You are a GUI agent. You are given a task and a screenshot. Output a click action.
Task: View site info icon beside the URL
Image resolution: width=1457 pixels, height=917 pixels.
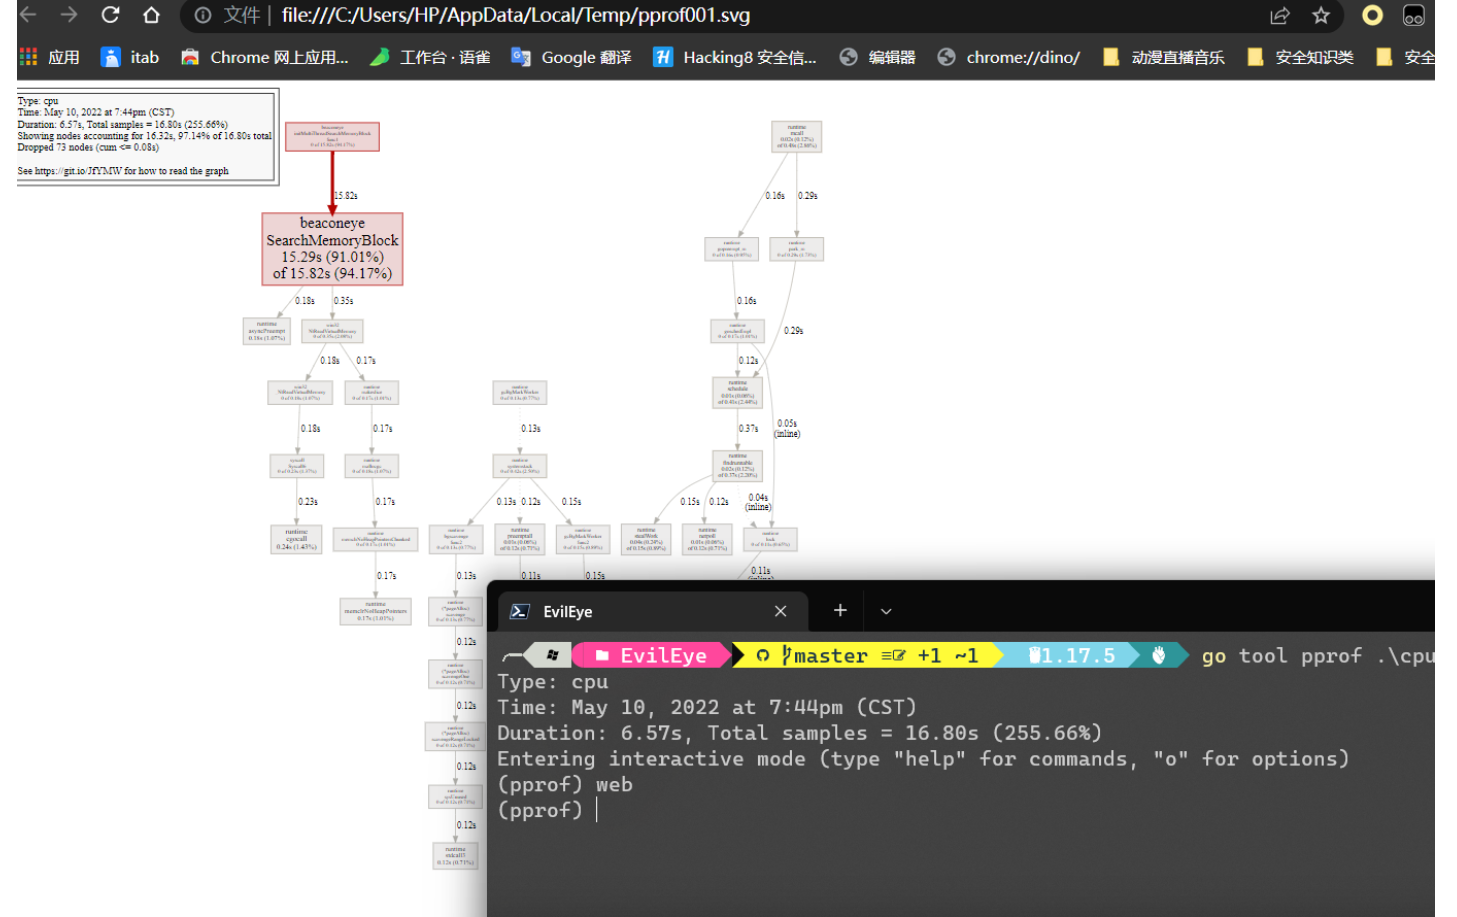(x=203, y=15)
